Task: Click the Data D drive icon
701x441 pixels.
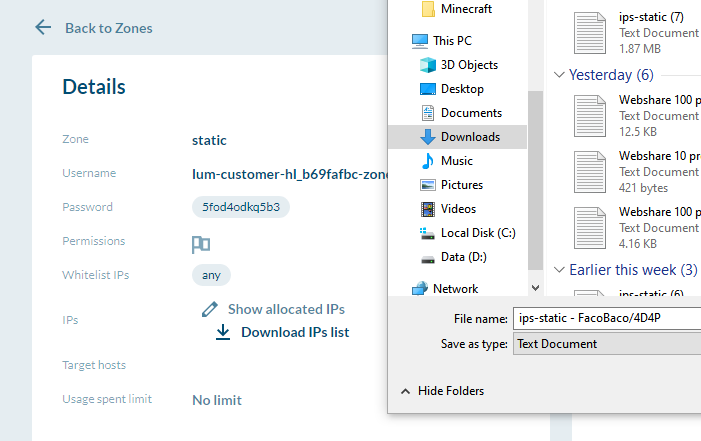Action: [x=428, y=259]
